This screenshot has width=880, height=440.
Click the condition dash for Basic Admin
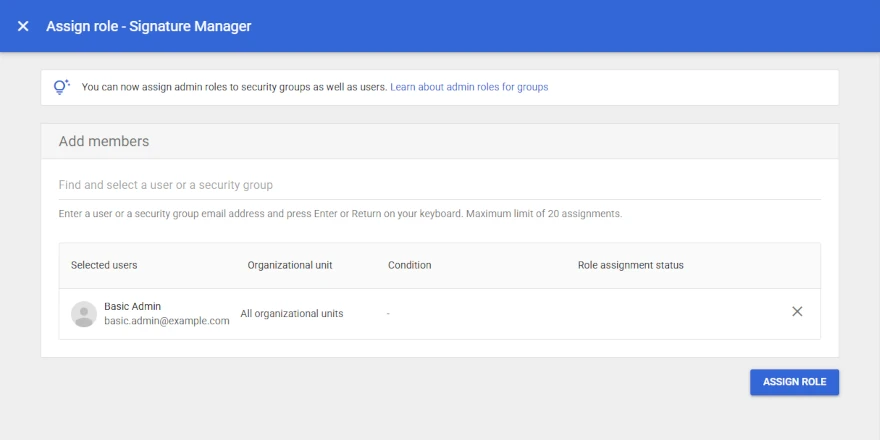click(x=388, y=314)
